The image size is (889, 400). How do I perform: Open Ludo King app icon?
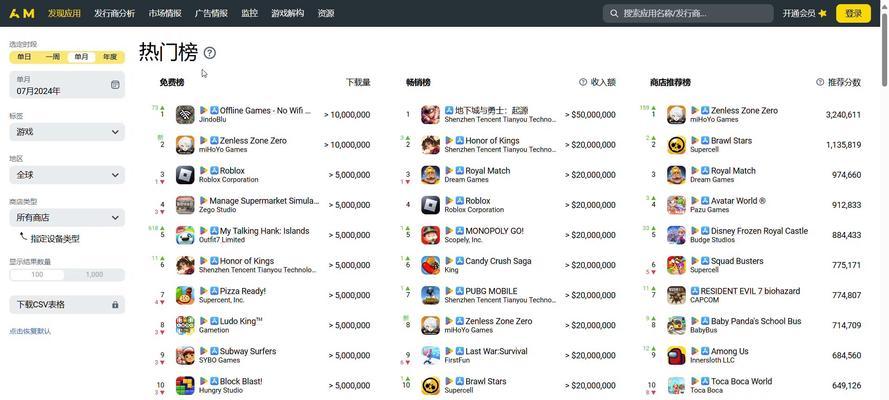pos(185,325)
